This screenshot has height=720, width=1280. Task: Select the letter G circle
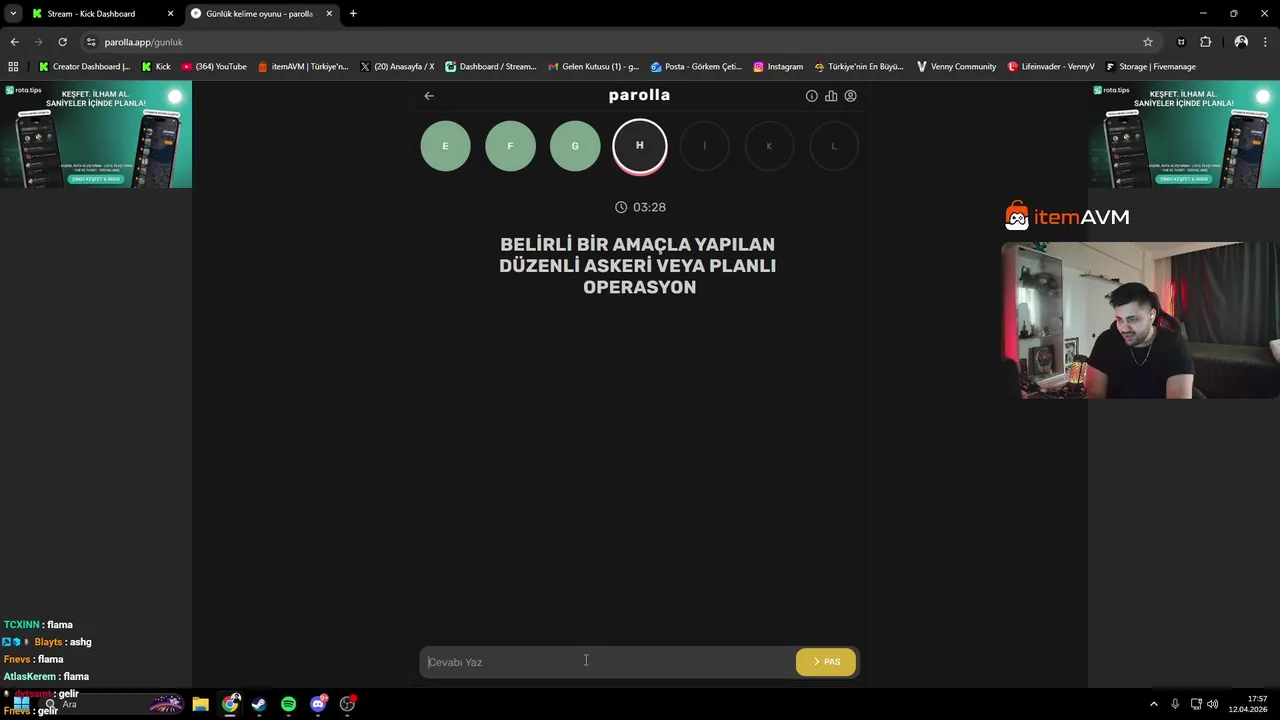click(x=575, y=146)
